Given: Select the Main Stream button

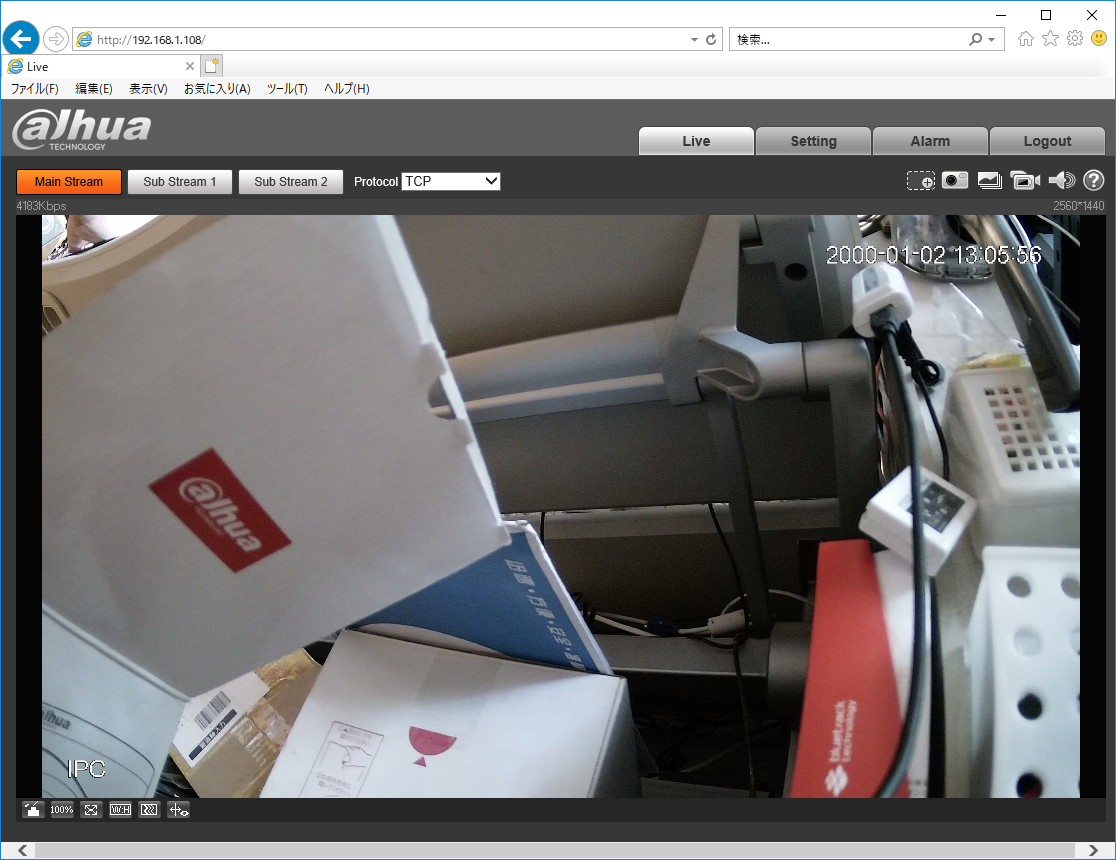Looking at the screenshot, I should pos(69,182).
